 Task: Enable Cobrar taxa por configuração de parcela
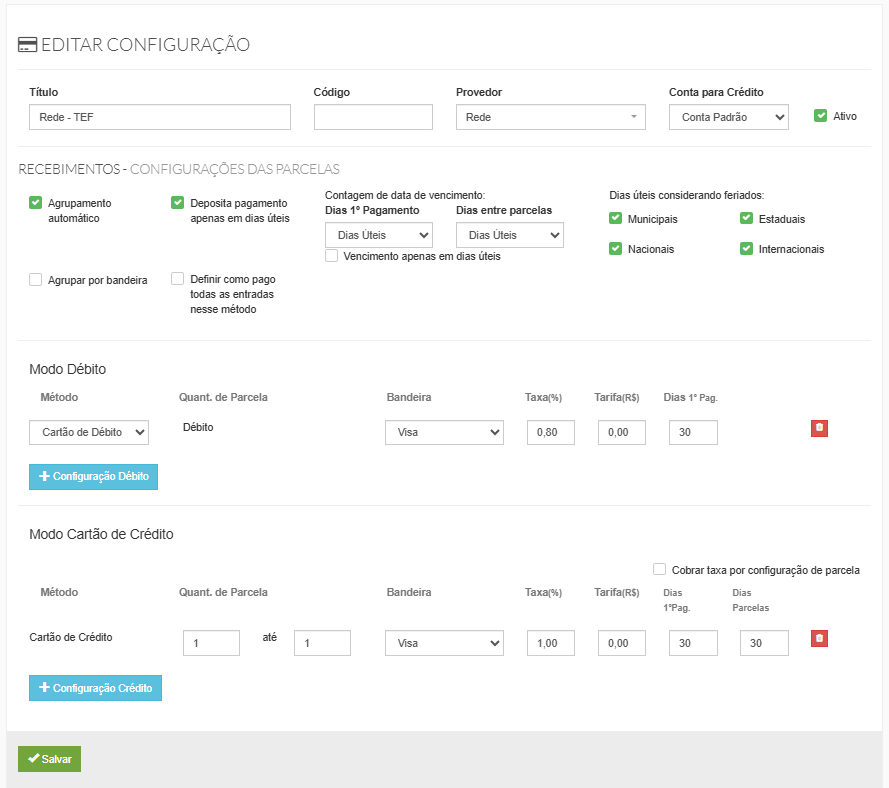pyautogui.click(x=659, y=569)
